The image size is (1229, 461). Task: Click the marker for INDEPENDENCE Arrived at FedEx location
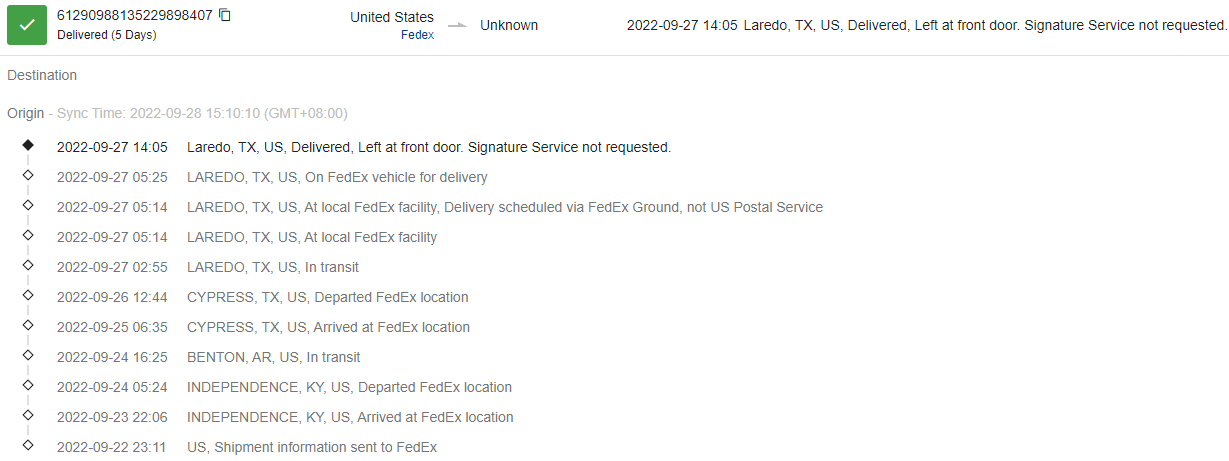pos(28,415)
